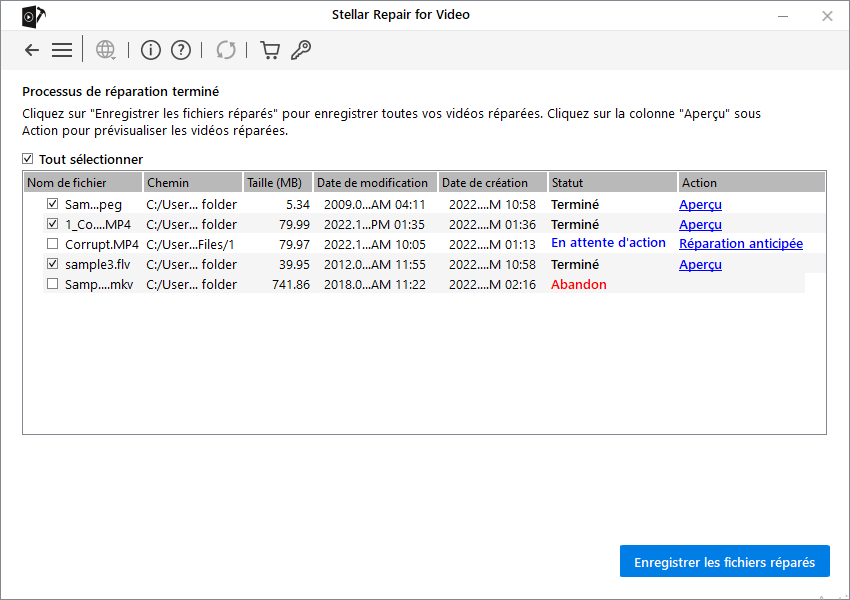
Task: Click 'Réparation anticipée' link for Corrupt.MP4
Action: [741, 244]
